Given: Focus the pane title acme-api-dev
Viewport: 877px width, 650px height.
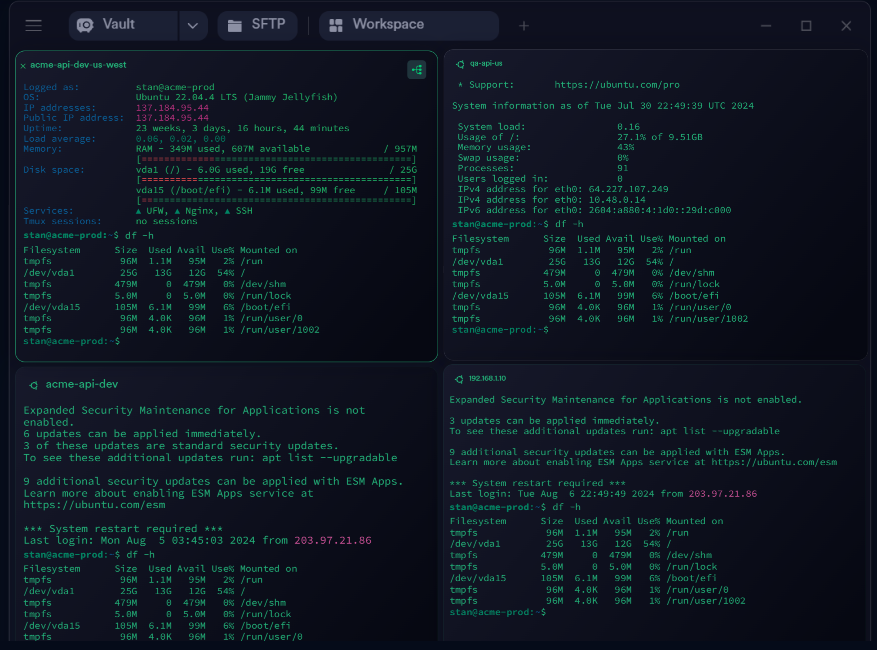Looking at the screenshot, I should (x=82, y=384).
